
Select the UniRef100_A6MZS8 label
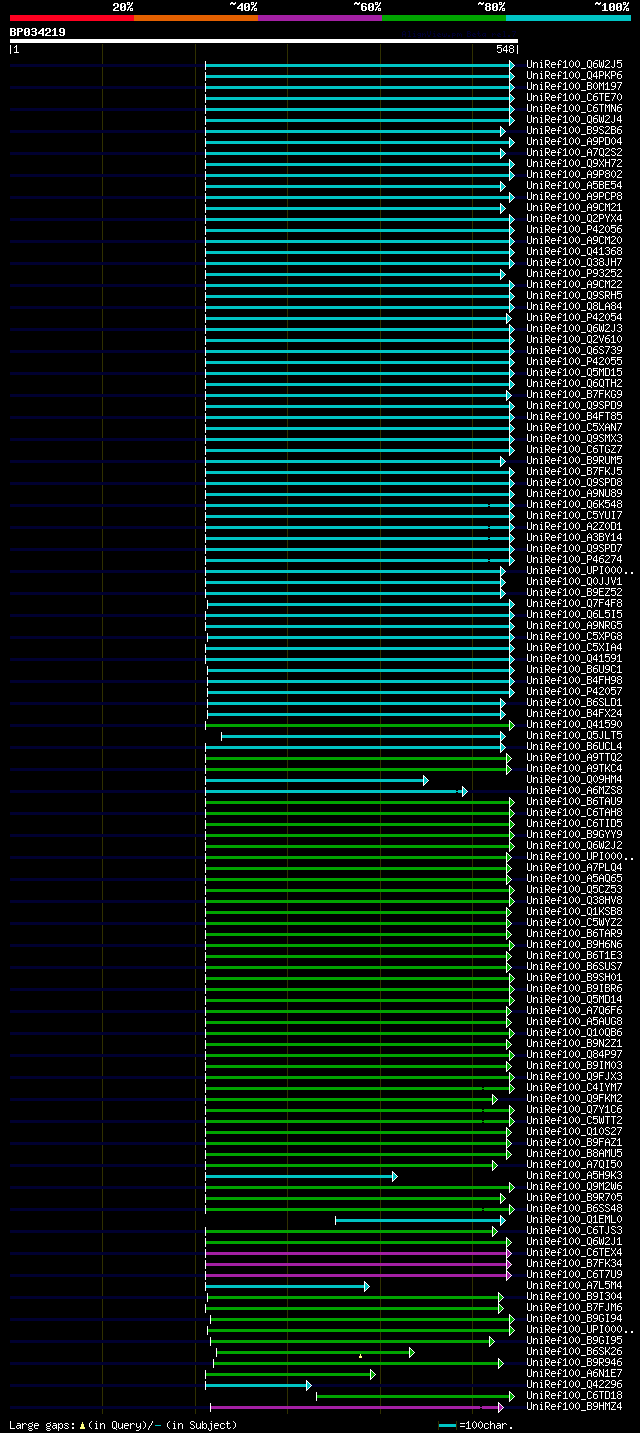pyautogui.click(x=574, y=790)
